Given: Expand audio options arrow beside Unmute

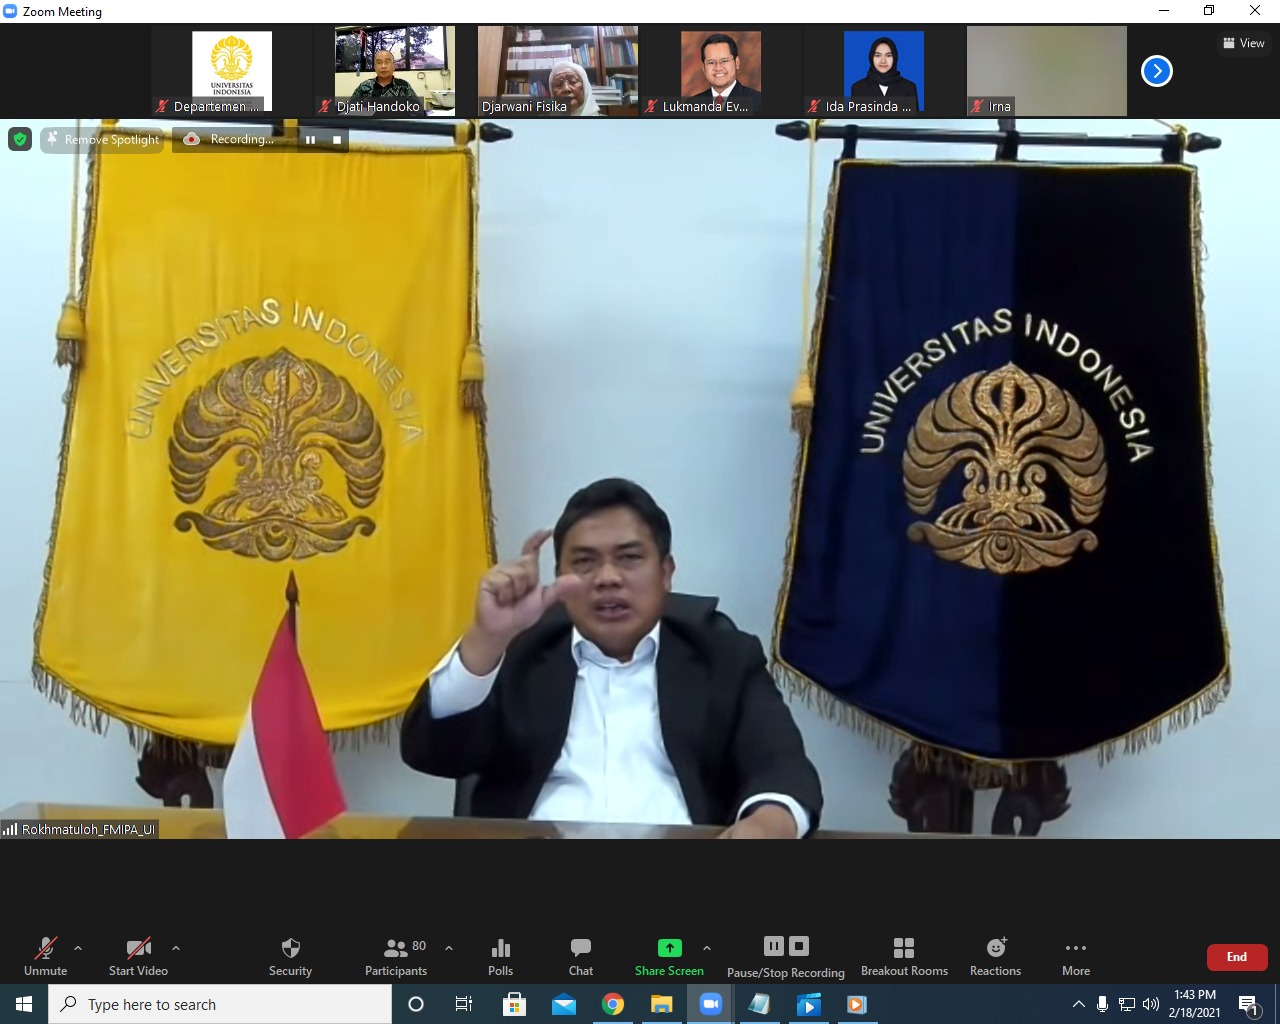Looking at the screenshot, I should click(78, 948).
